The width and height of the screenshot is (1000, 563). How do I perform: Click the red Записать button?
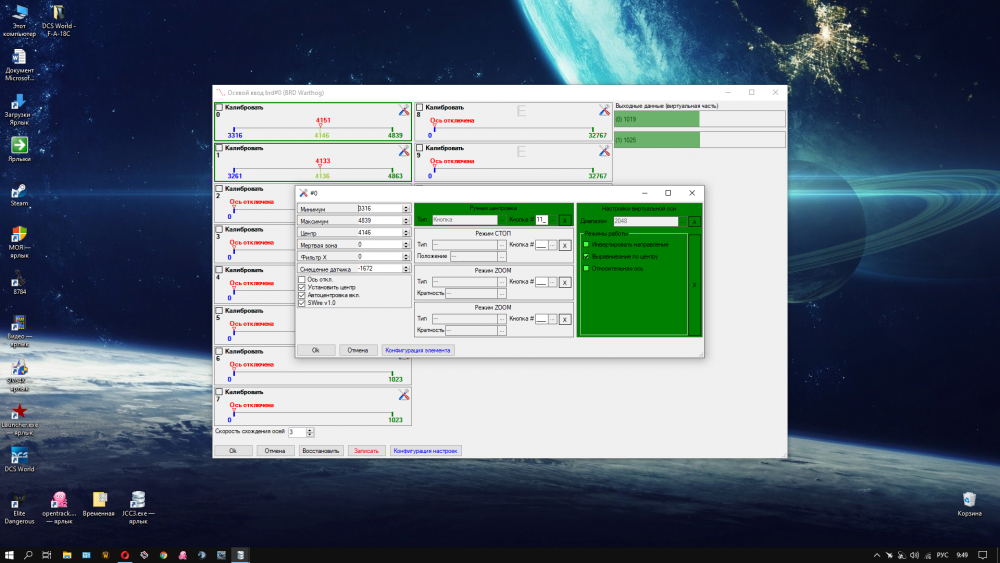(366, 451)
